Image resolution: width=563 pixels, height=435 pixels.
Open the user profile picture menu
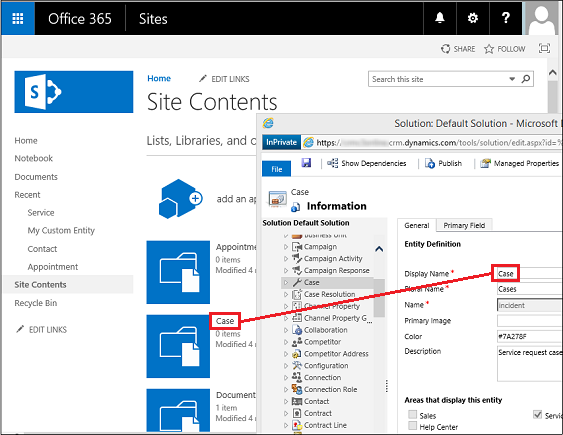click(542, 18)
